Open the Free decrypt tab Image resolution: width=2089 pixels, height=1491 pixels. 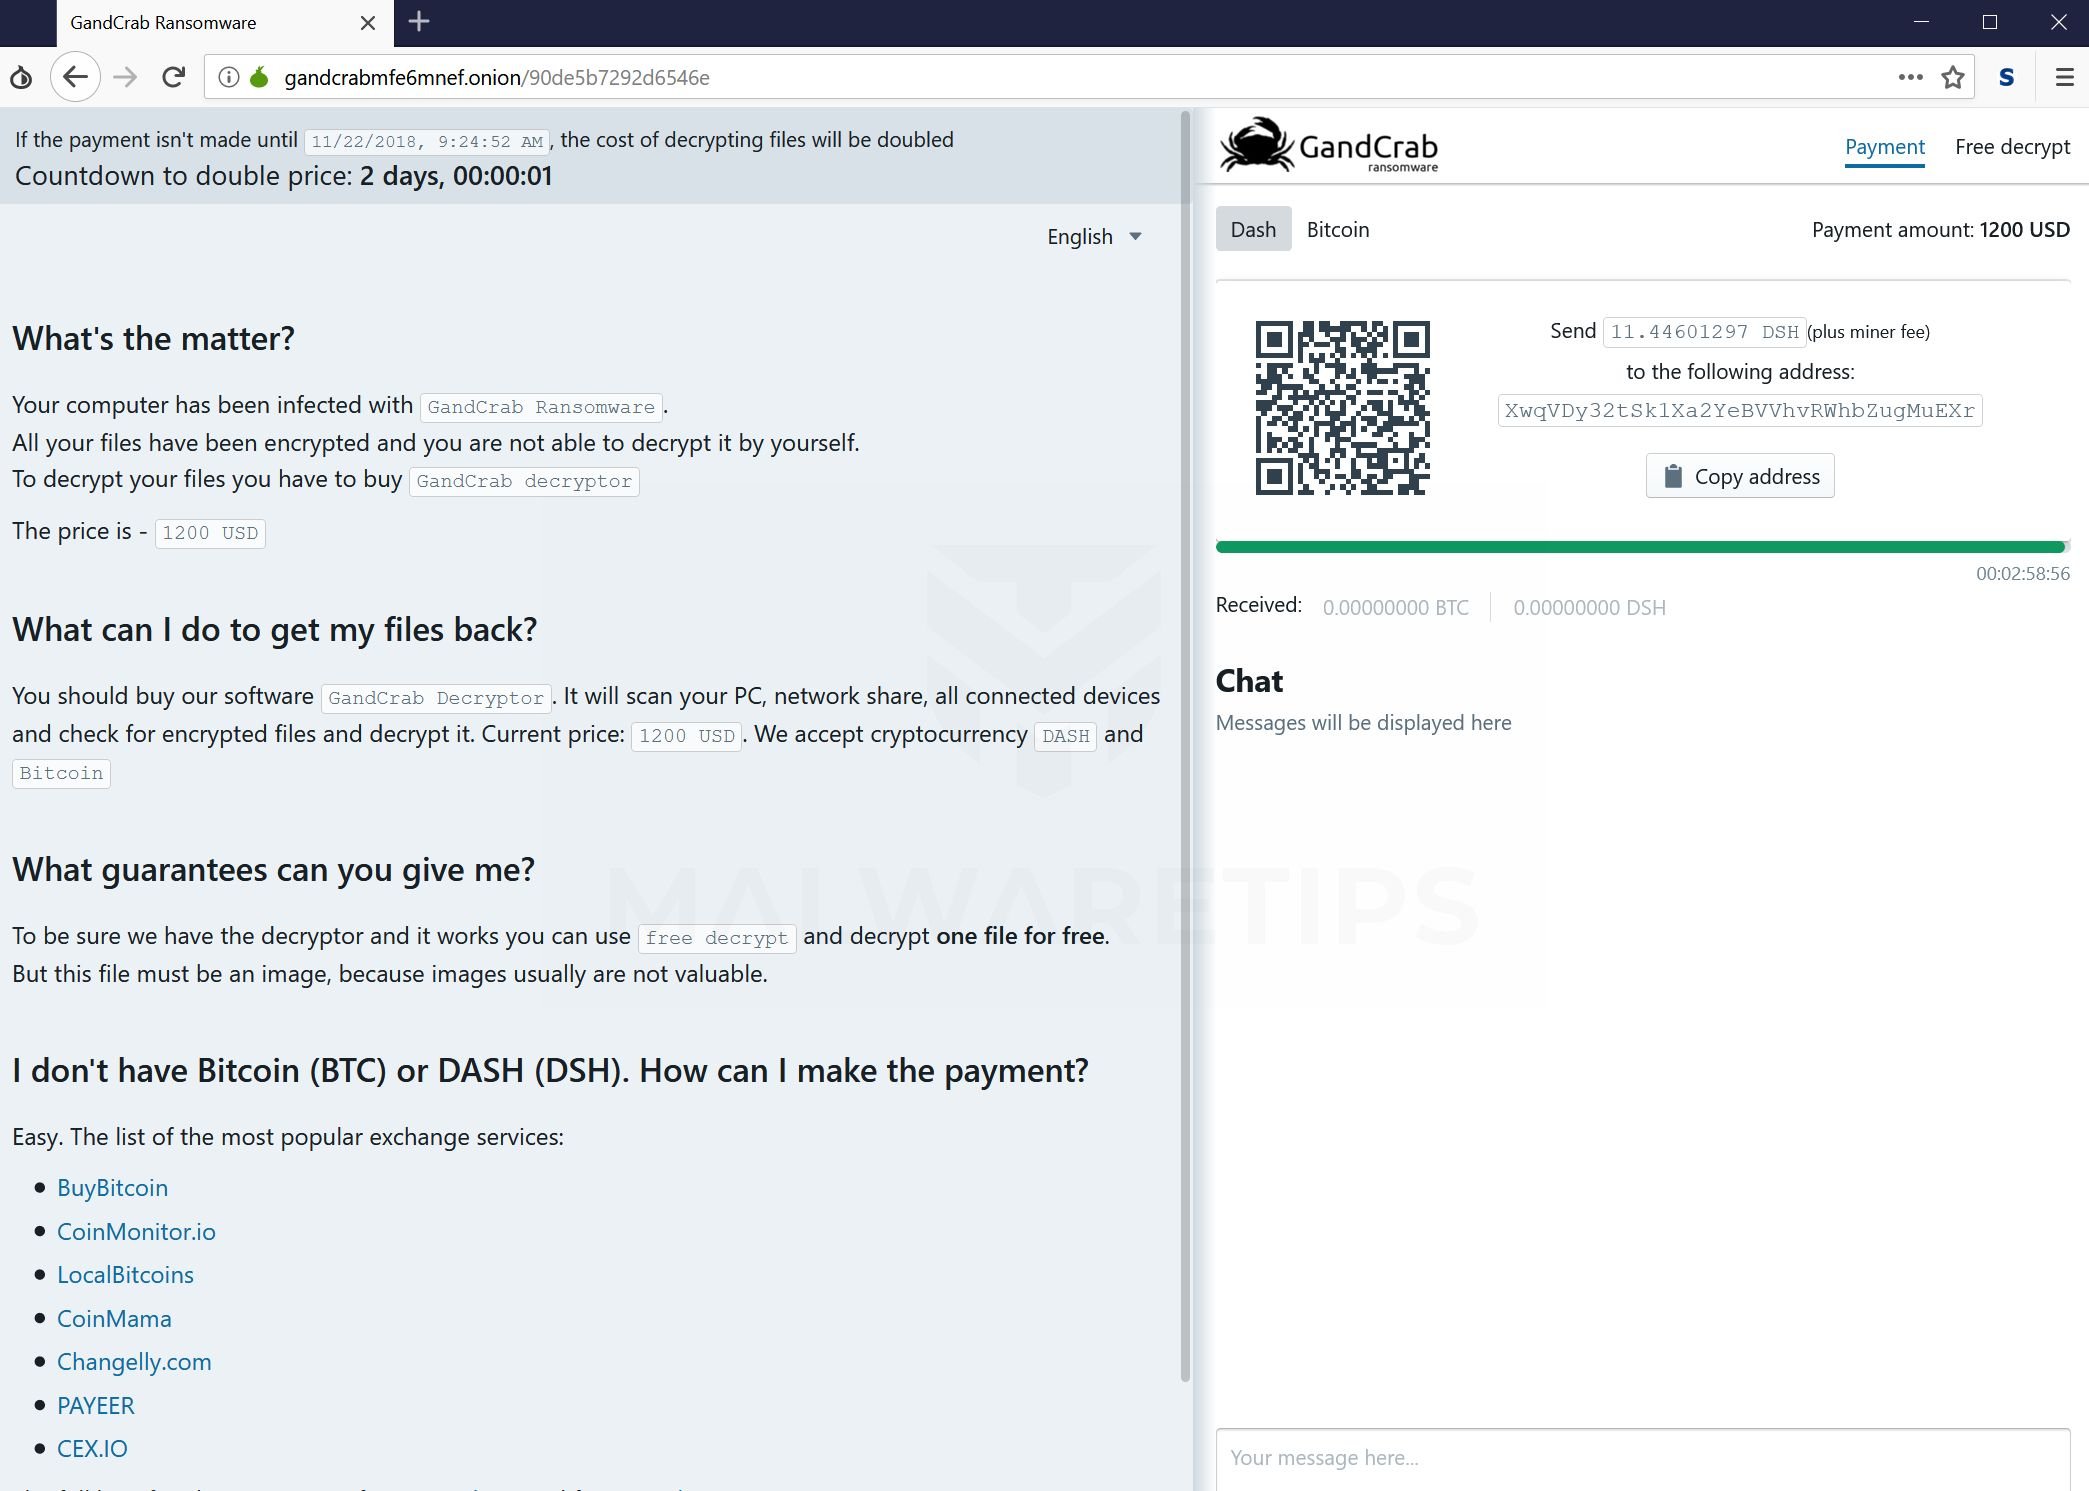click(x=2012, y=147)
